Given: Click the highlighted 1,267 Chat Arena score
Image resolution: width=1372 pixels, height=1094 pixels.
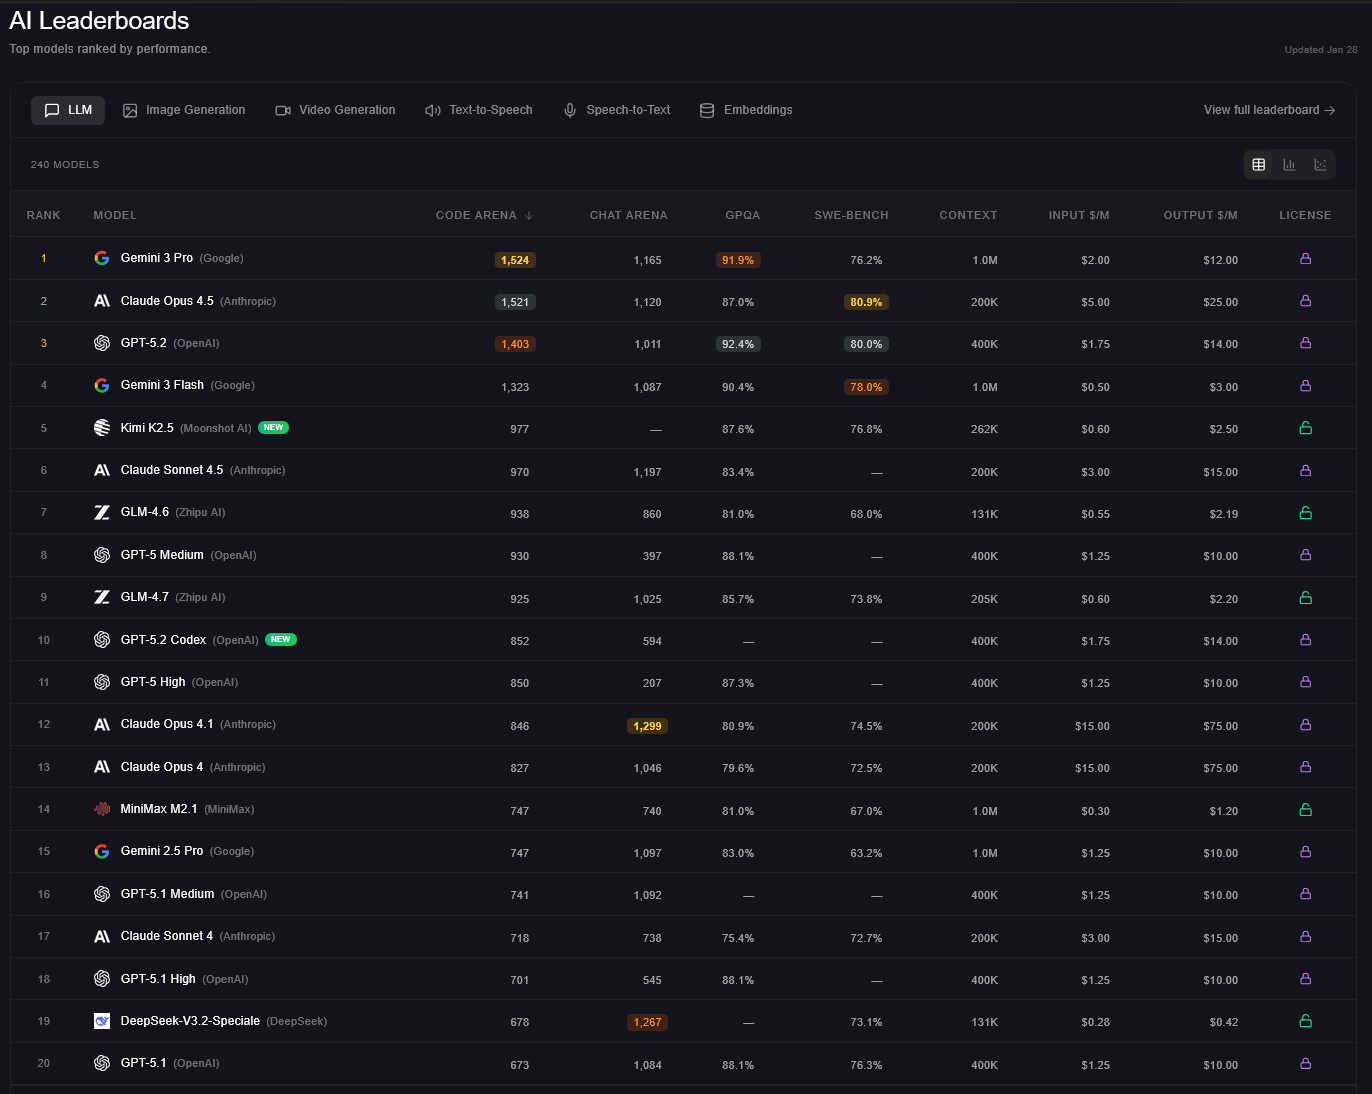Looking at the screenshot, I should point(647,1022).
